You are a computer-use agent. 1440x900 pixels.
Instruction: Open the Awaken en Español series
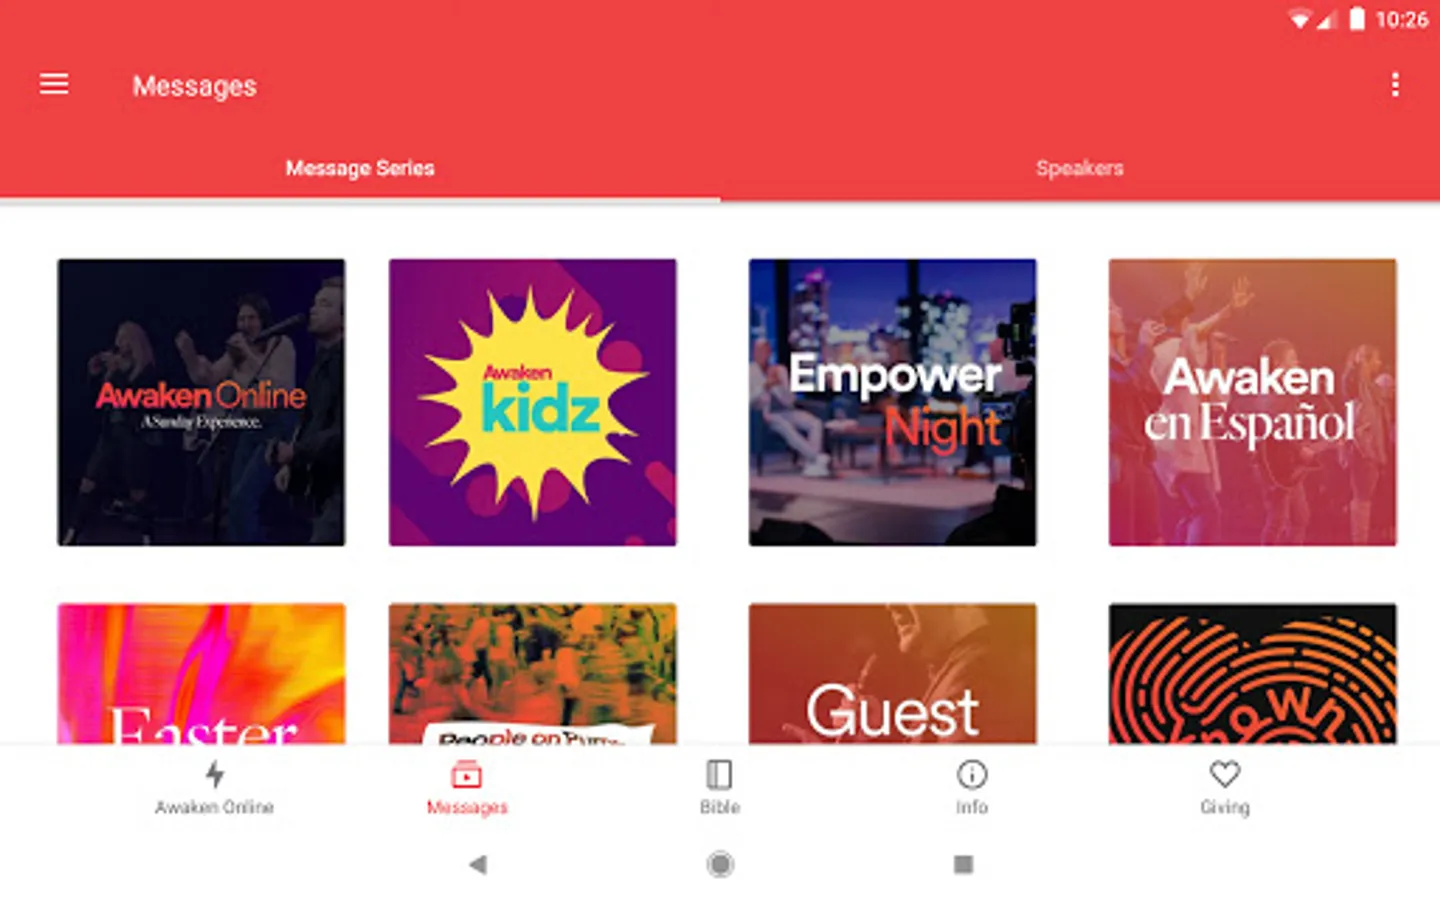pos(1253,402)
